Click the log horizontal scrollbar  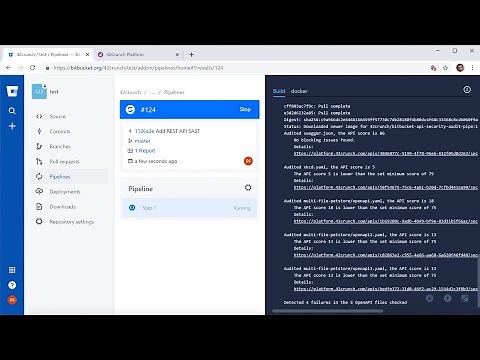pyautogui.click(x=328, y=311)
